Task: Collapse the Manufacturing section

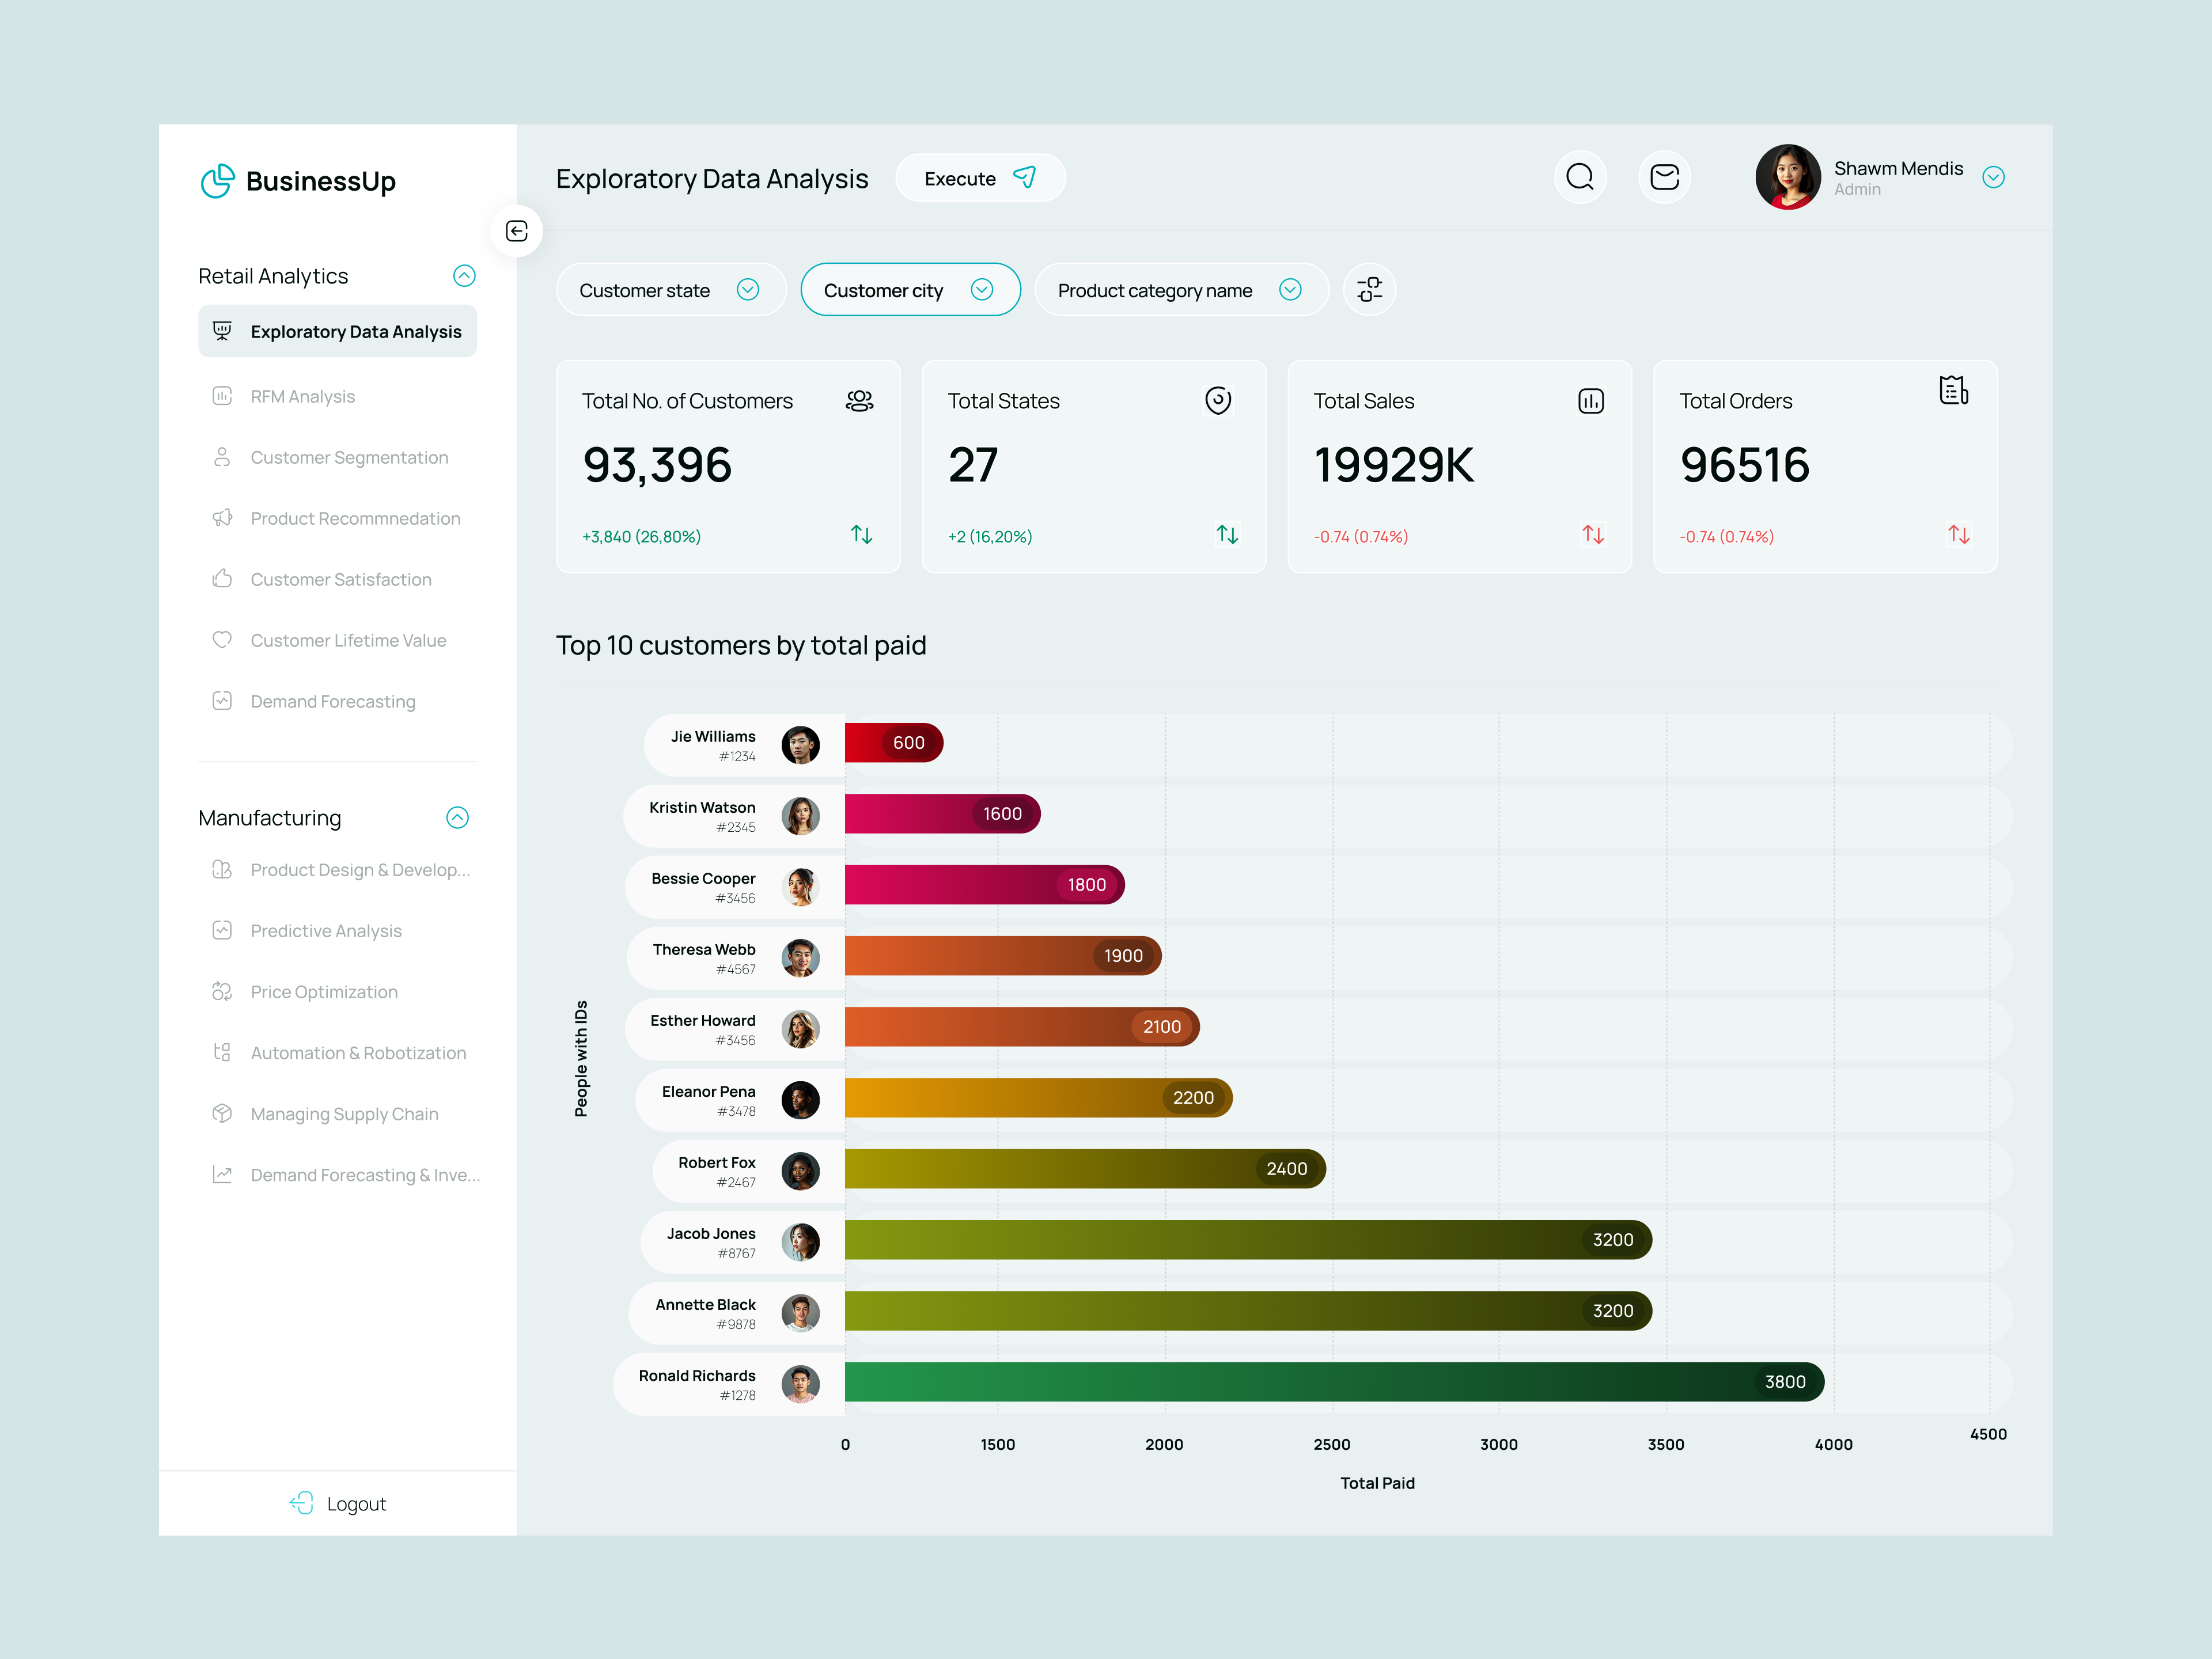Action: click(457, 818)
